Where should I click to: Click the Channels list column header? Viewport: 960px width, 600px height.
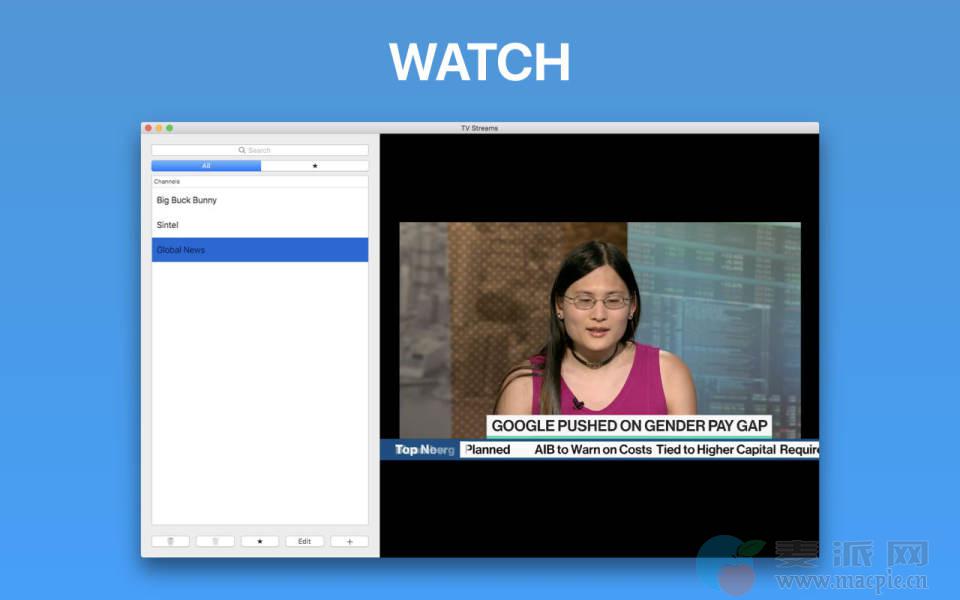tap(260, 181)
